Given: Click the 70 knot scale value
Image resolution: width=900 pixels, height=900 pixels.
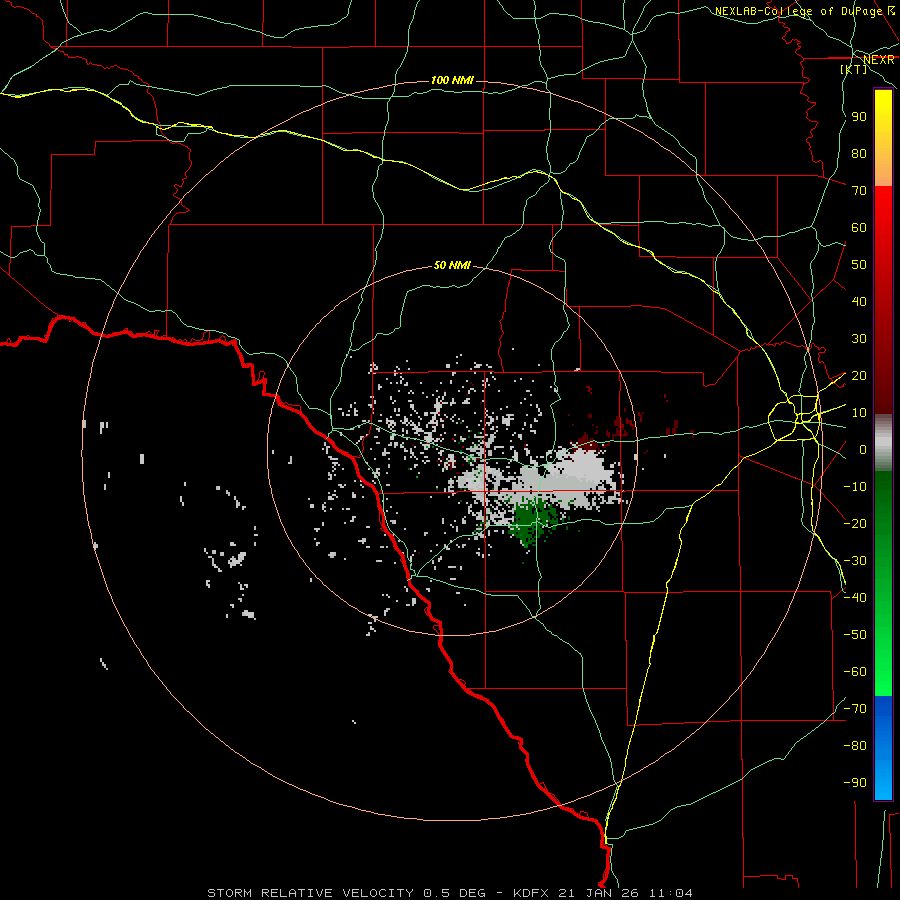Looking at the screenshot, I should 859,191.
